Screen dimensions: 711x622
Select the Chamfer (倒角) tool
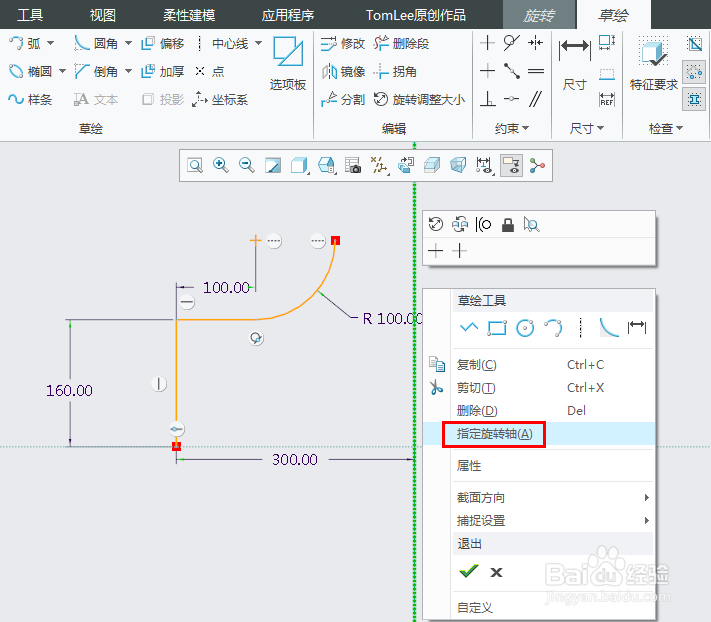click(x=96, y=72)
